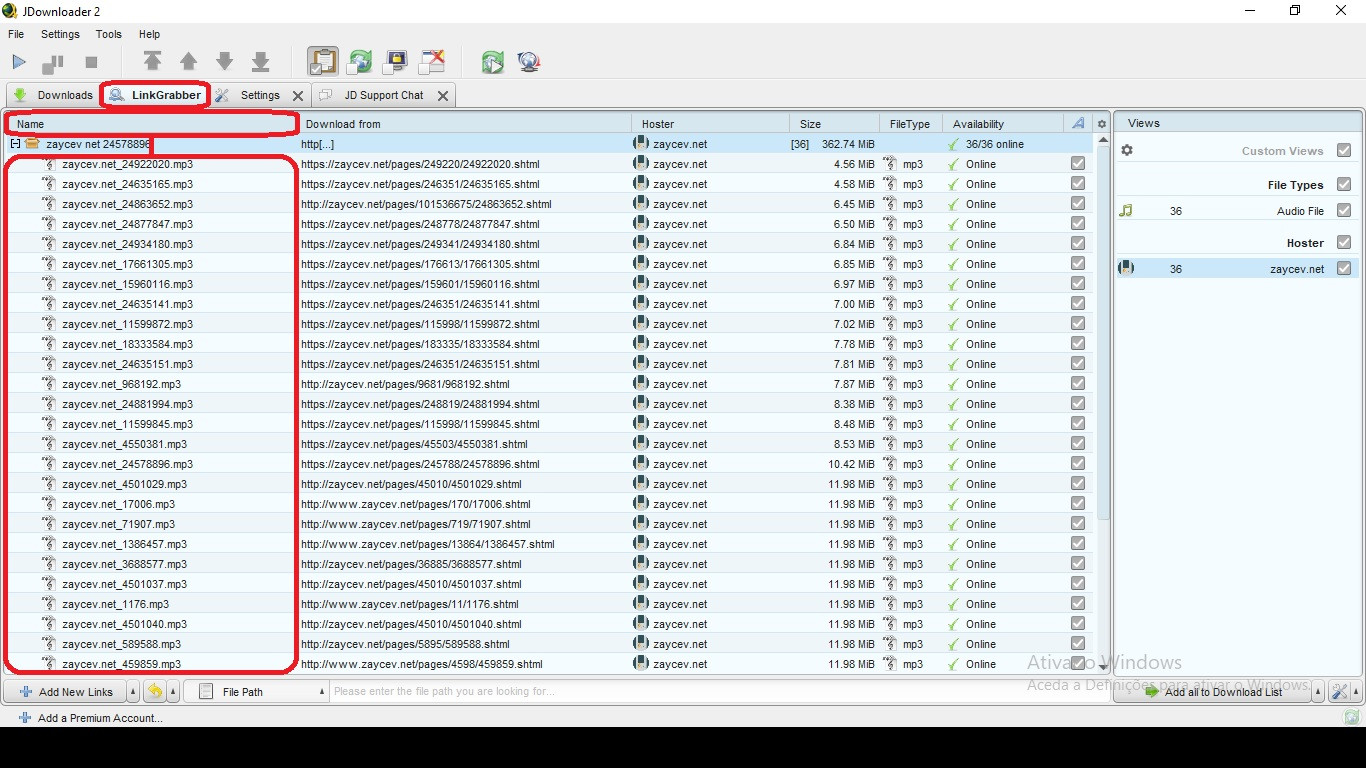Click the sort-lock icon in table header
1366x768 pixels.
coord(1078,124)
